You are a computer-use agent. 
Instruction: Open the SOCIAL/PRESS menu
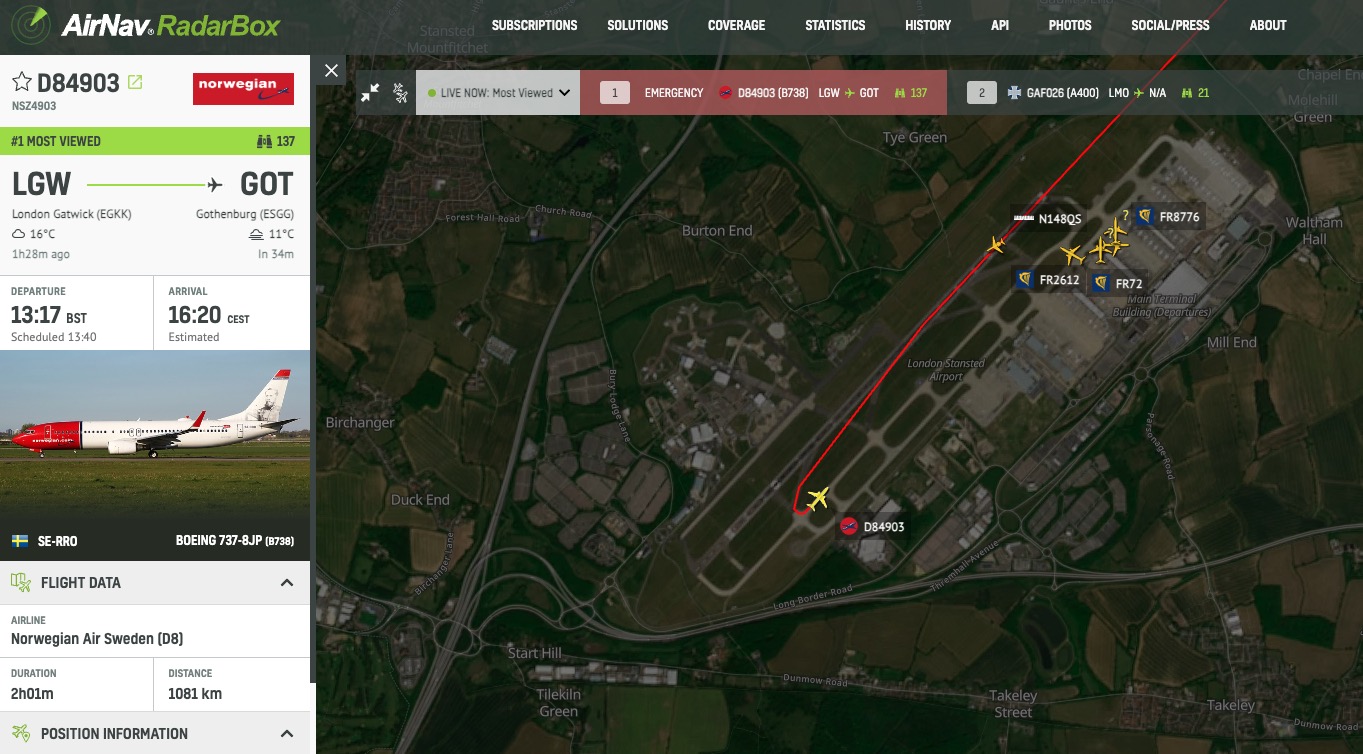click(1170, 25)
